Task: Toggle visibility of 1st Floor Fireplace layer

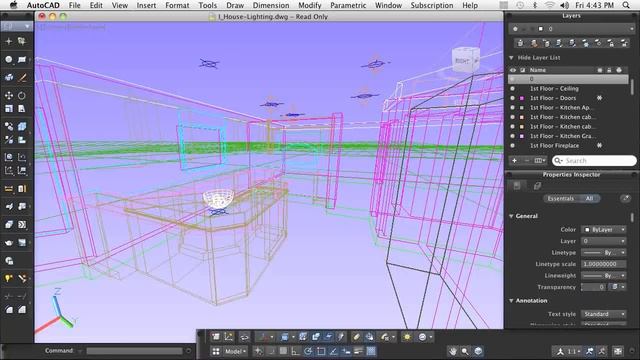Action: click(x=513, y=145)
